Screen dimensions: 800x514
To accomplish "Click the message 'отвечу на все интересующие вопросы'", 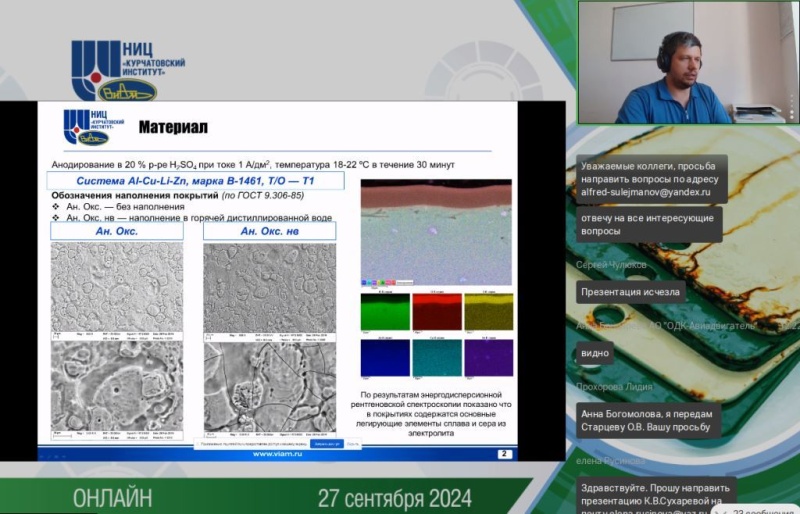I will click(649, 225).
